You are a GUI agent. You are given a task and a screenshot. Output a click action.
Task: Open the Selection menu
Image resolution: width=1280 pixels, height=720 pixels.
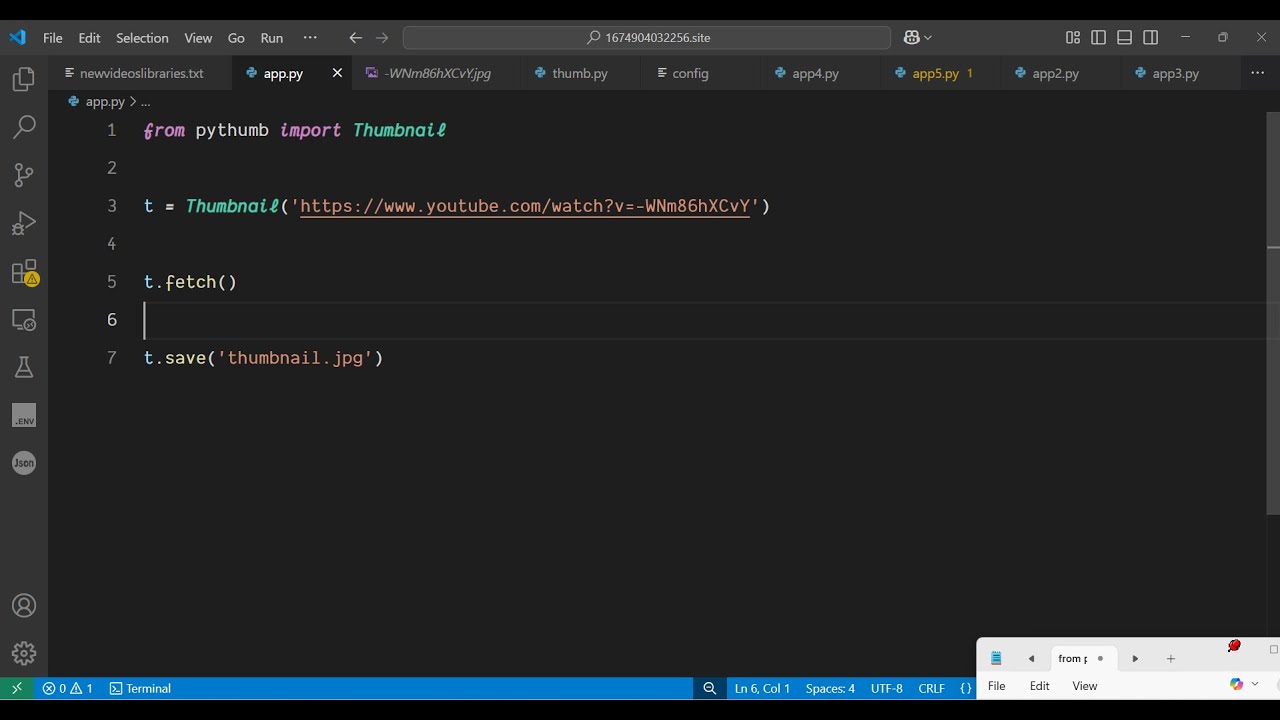tap(142, 38)
